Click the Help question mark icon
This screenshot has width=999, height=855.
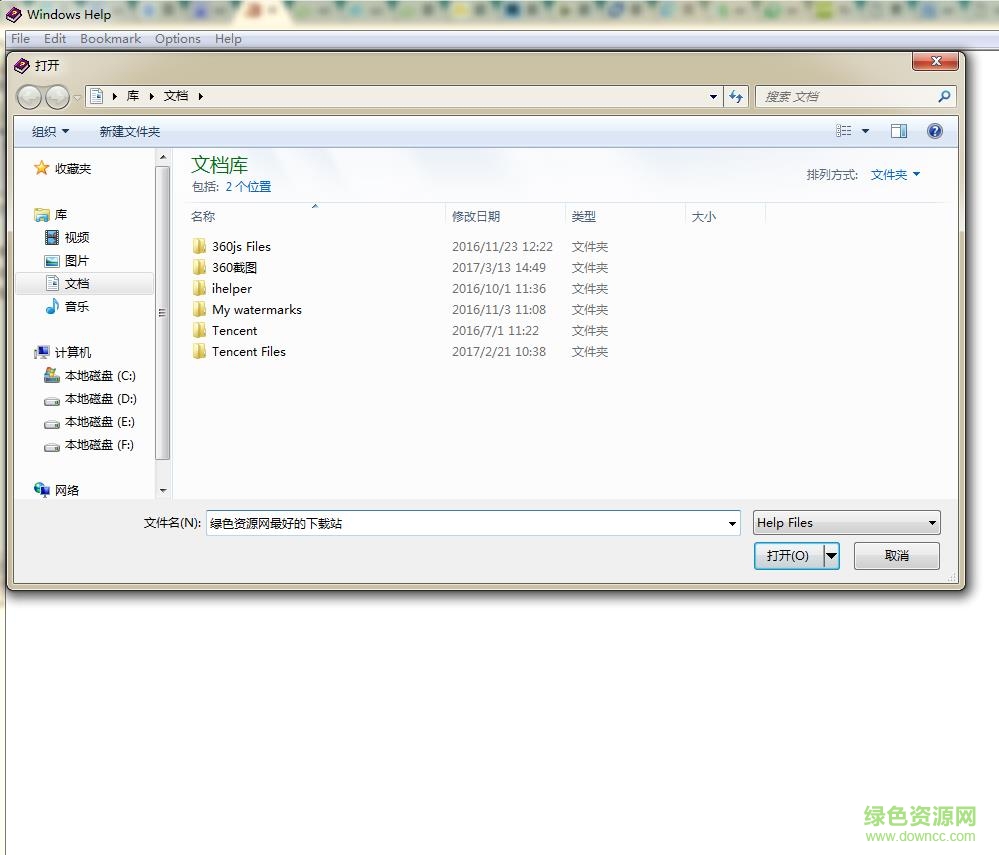tap(934, 130)
